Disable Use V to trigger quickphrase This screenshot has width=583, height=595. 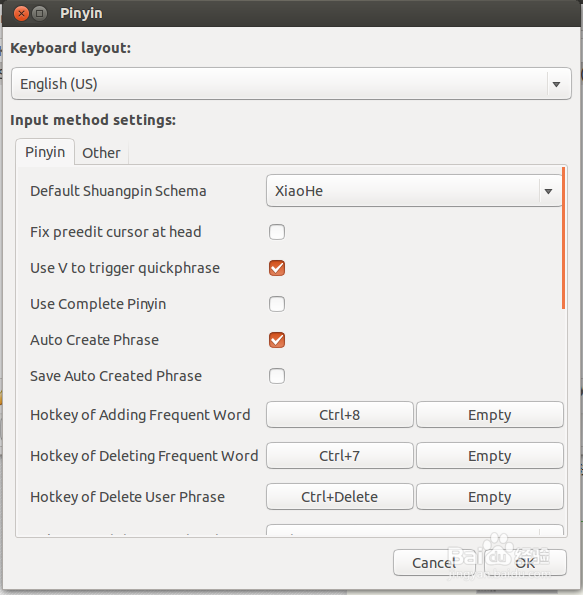(x=277, y=268)
